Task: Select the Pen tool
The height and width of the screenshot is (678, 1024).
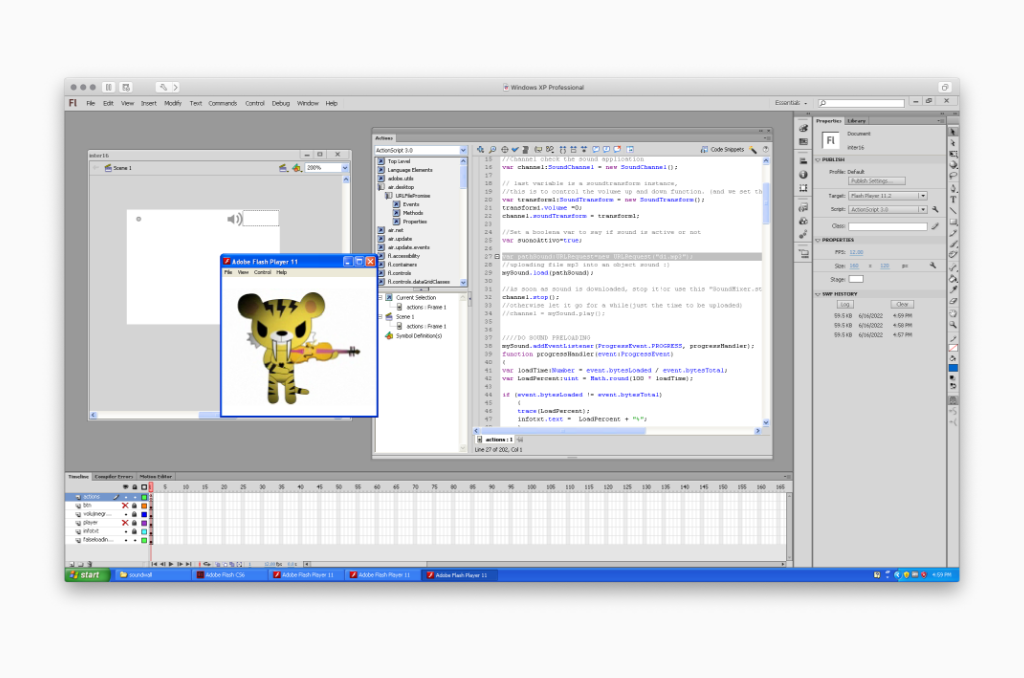Action: [x=953, y=187]
